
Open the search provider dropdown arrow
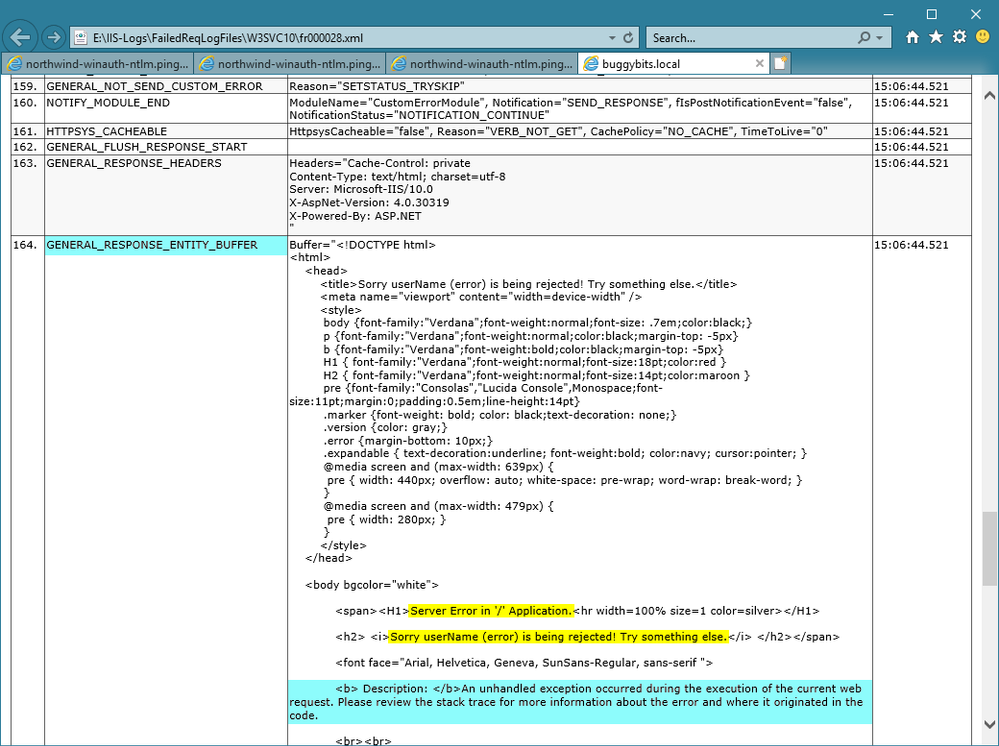(x=880, y=38)
